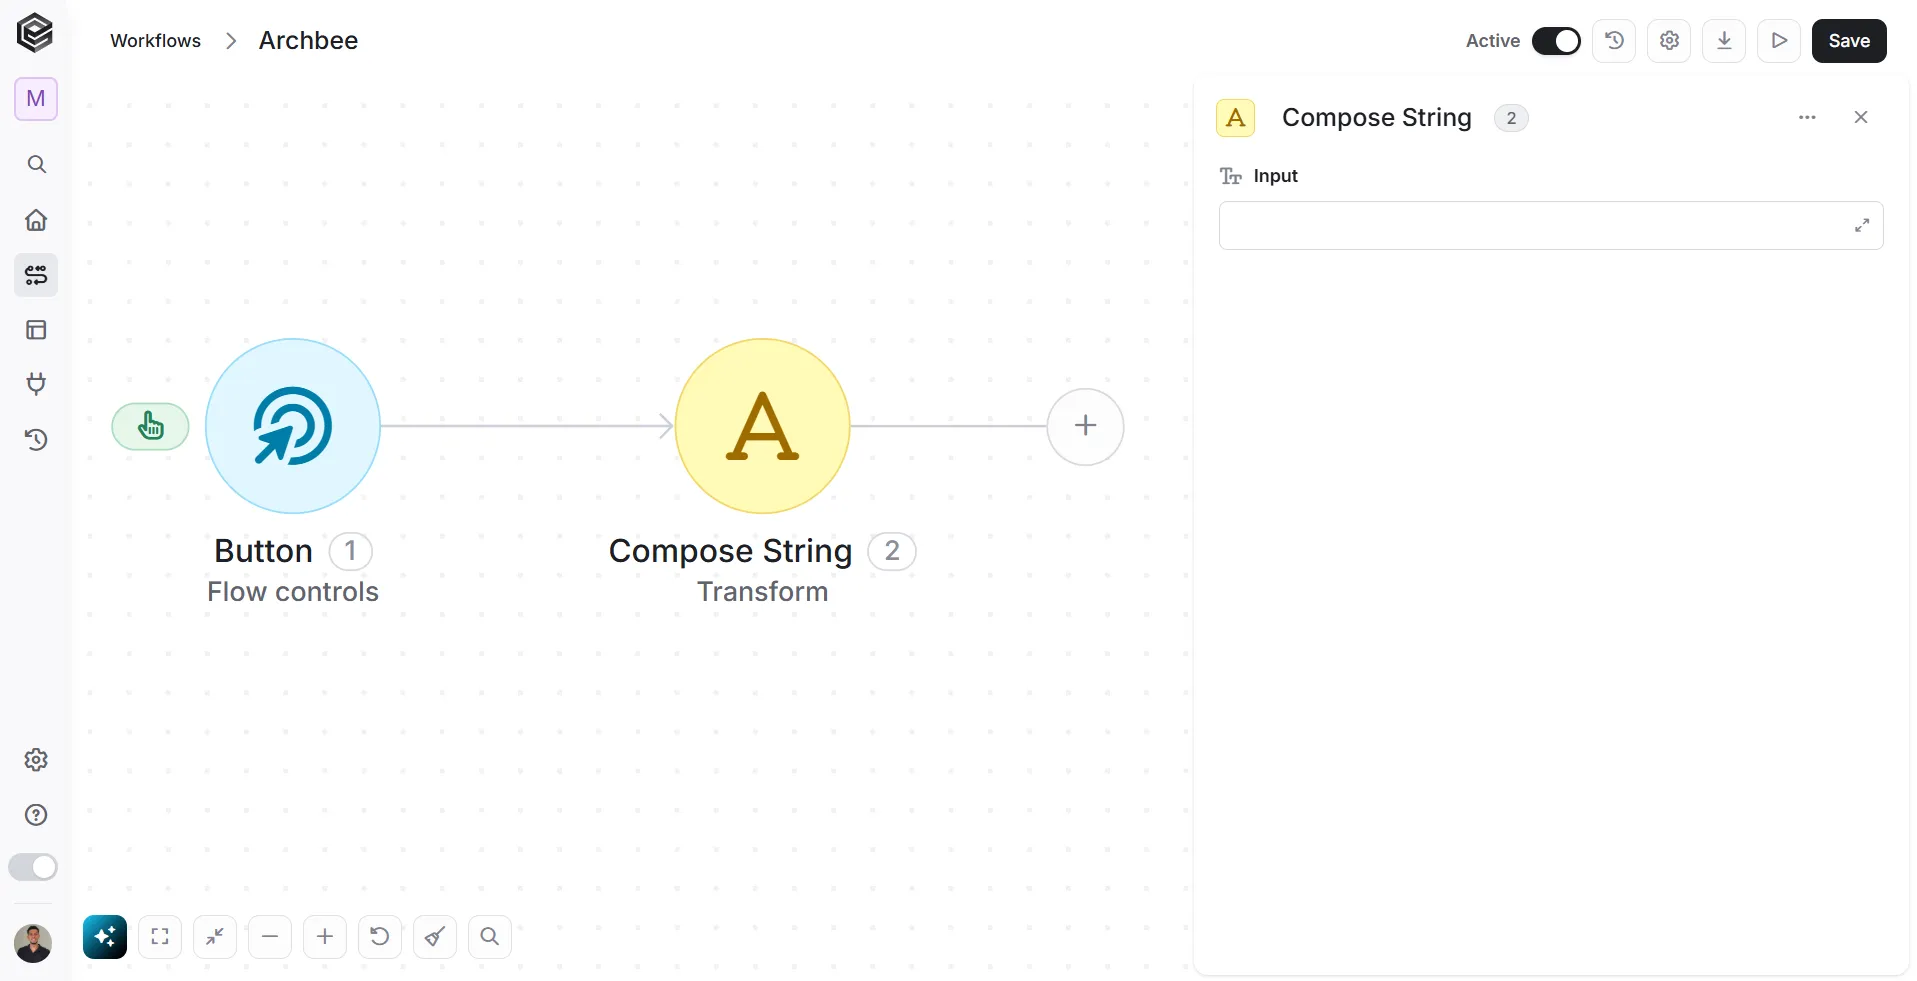The width and height of the screenshot is (1917, 981).
Task: Zoom in the canvas with plus icon
Action: tap(325, 937)
